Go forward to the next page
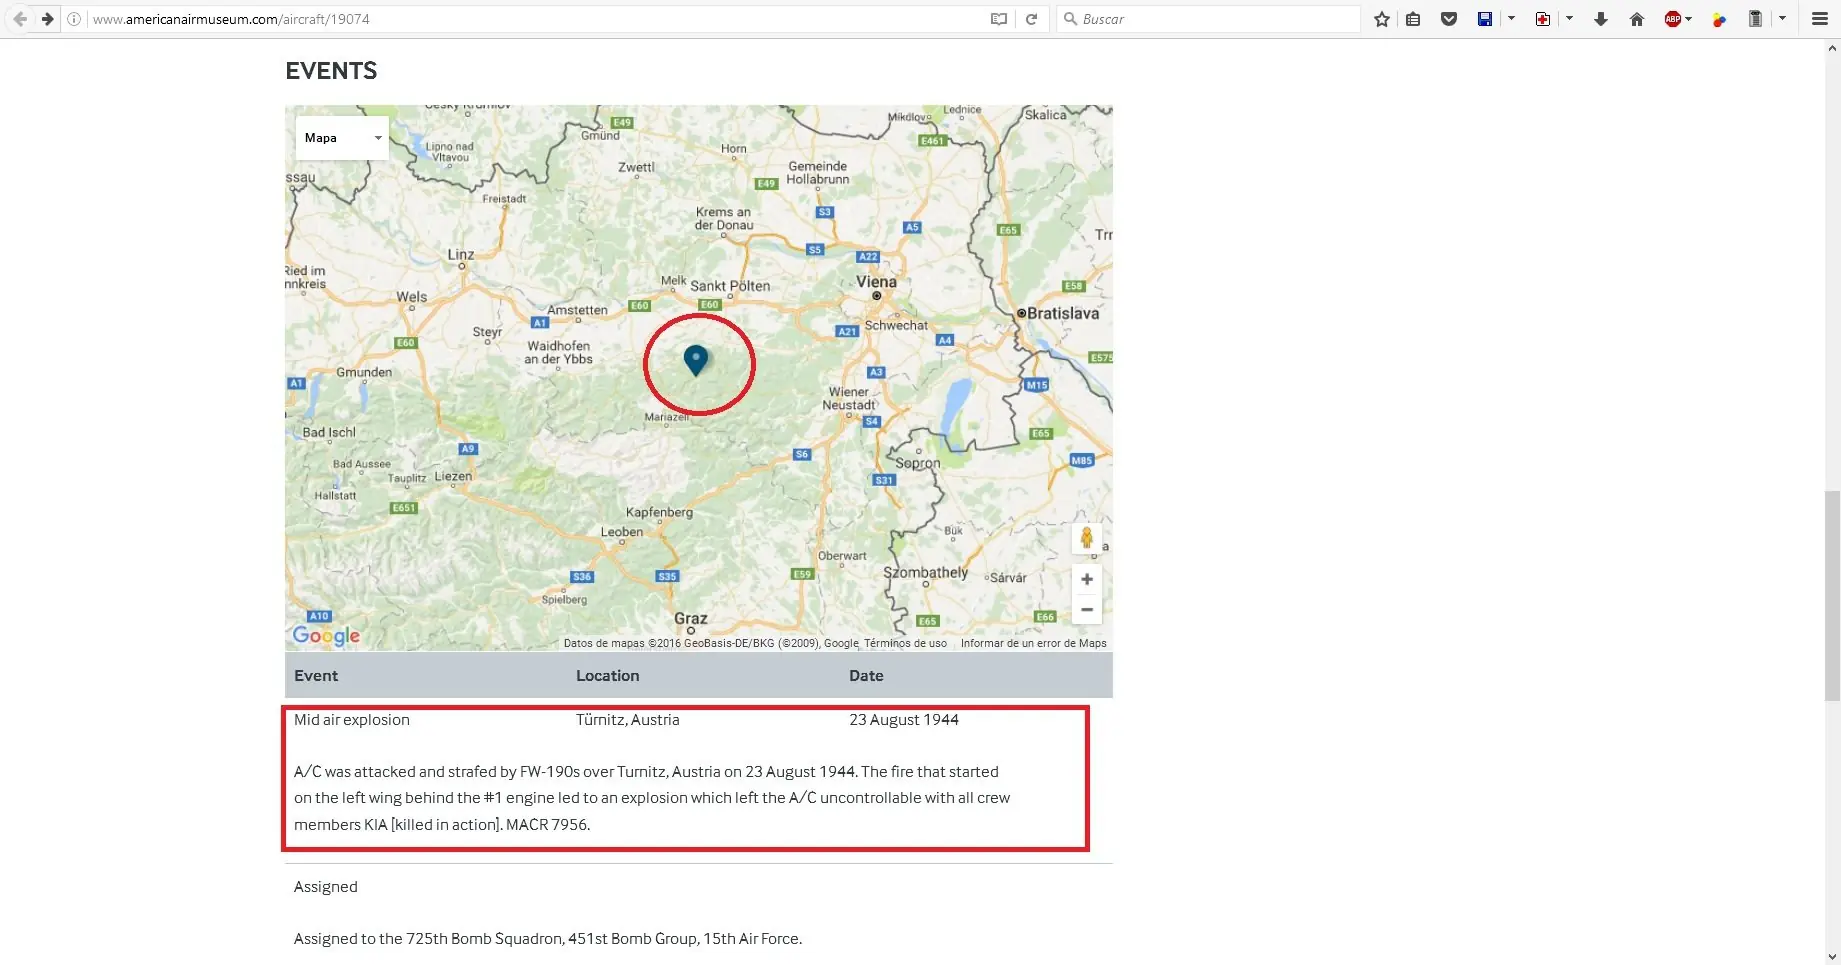The height and width of the screenshot is (965, 1841). (47, 19)
